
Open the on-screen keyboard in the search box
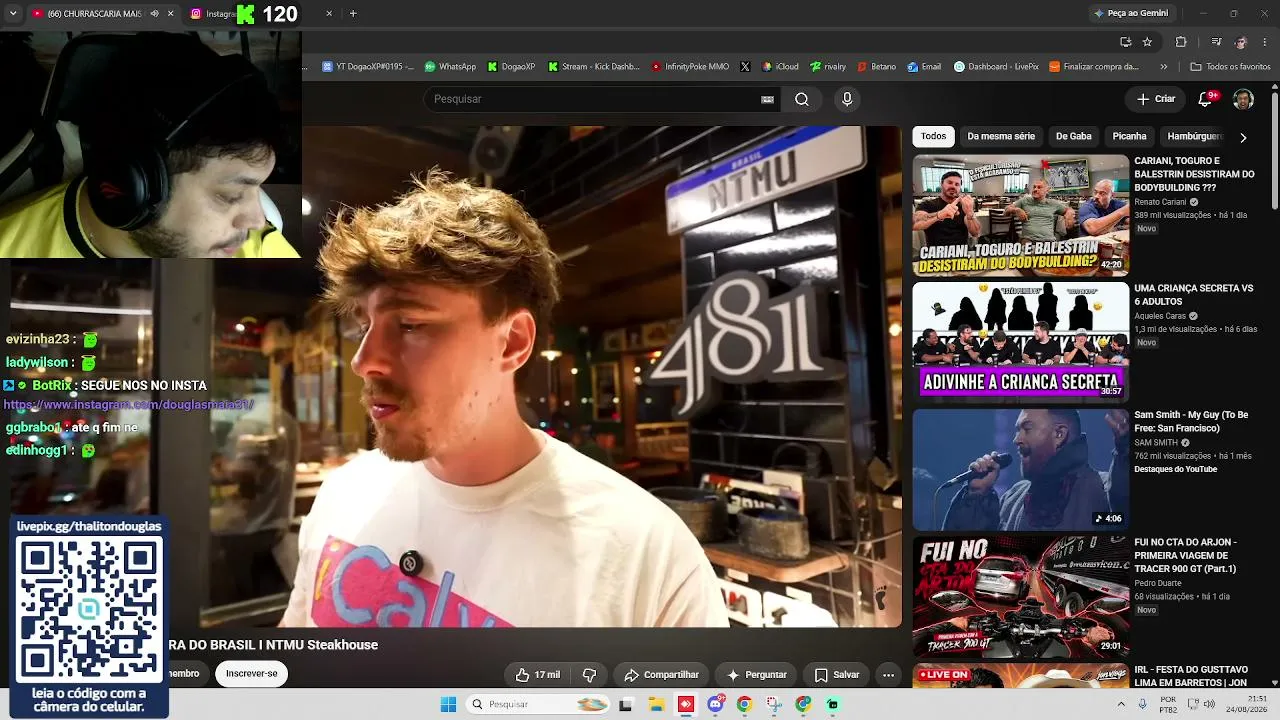(767, 99)
